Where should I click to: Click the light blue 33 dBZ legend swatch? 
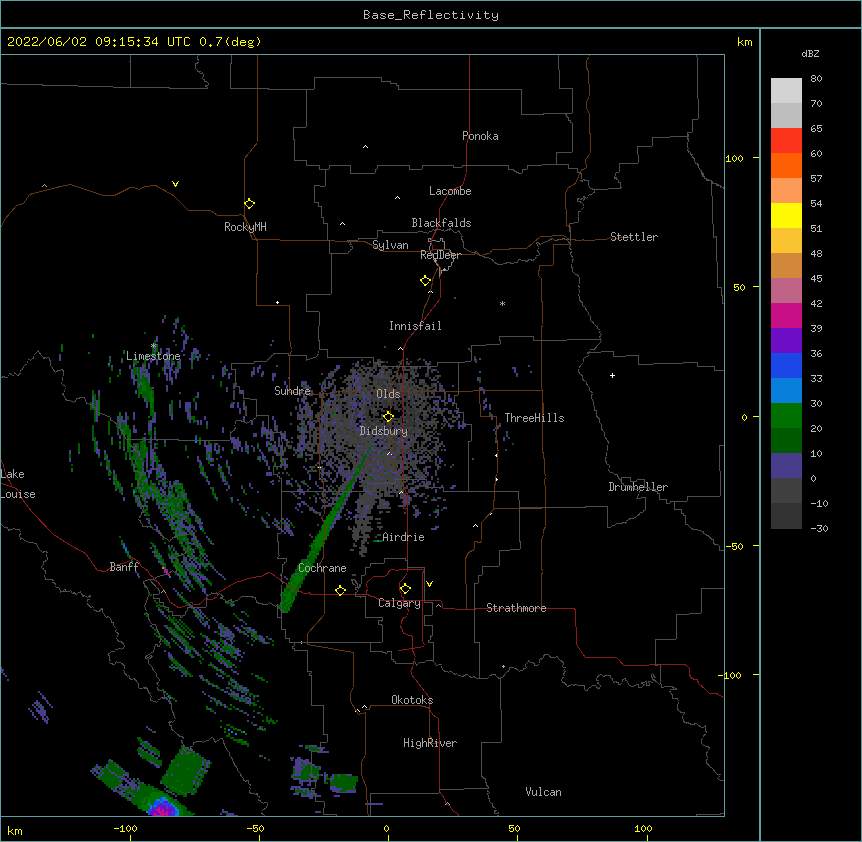pyautogui.click(x=786, y=391)
